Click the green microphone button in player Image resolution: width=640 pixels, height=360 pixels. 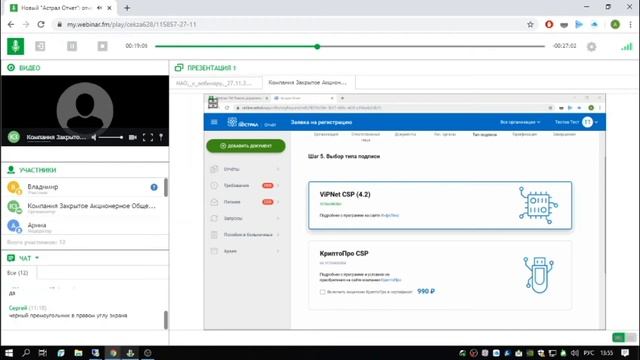pyautogui.click(x=16, y=46)
